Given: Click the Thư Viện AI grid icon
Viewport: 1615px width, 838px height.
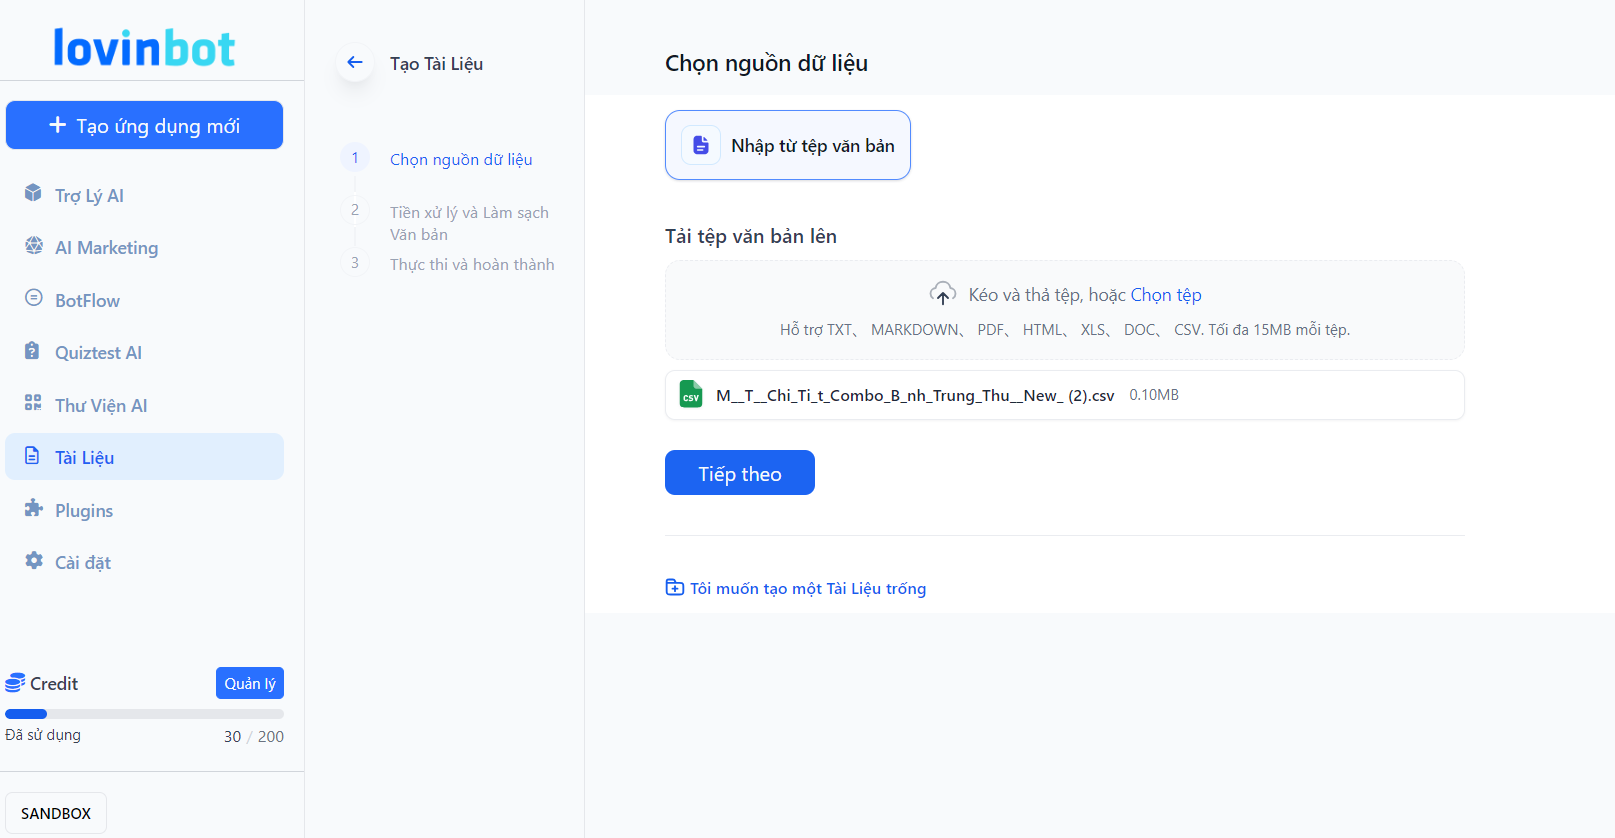Looking at the screenshot, I should pyautogui.click(x=33, y=403).
